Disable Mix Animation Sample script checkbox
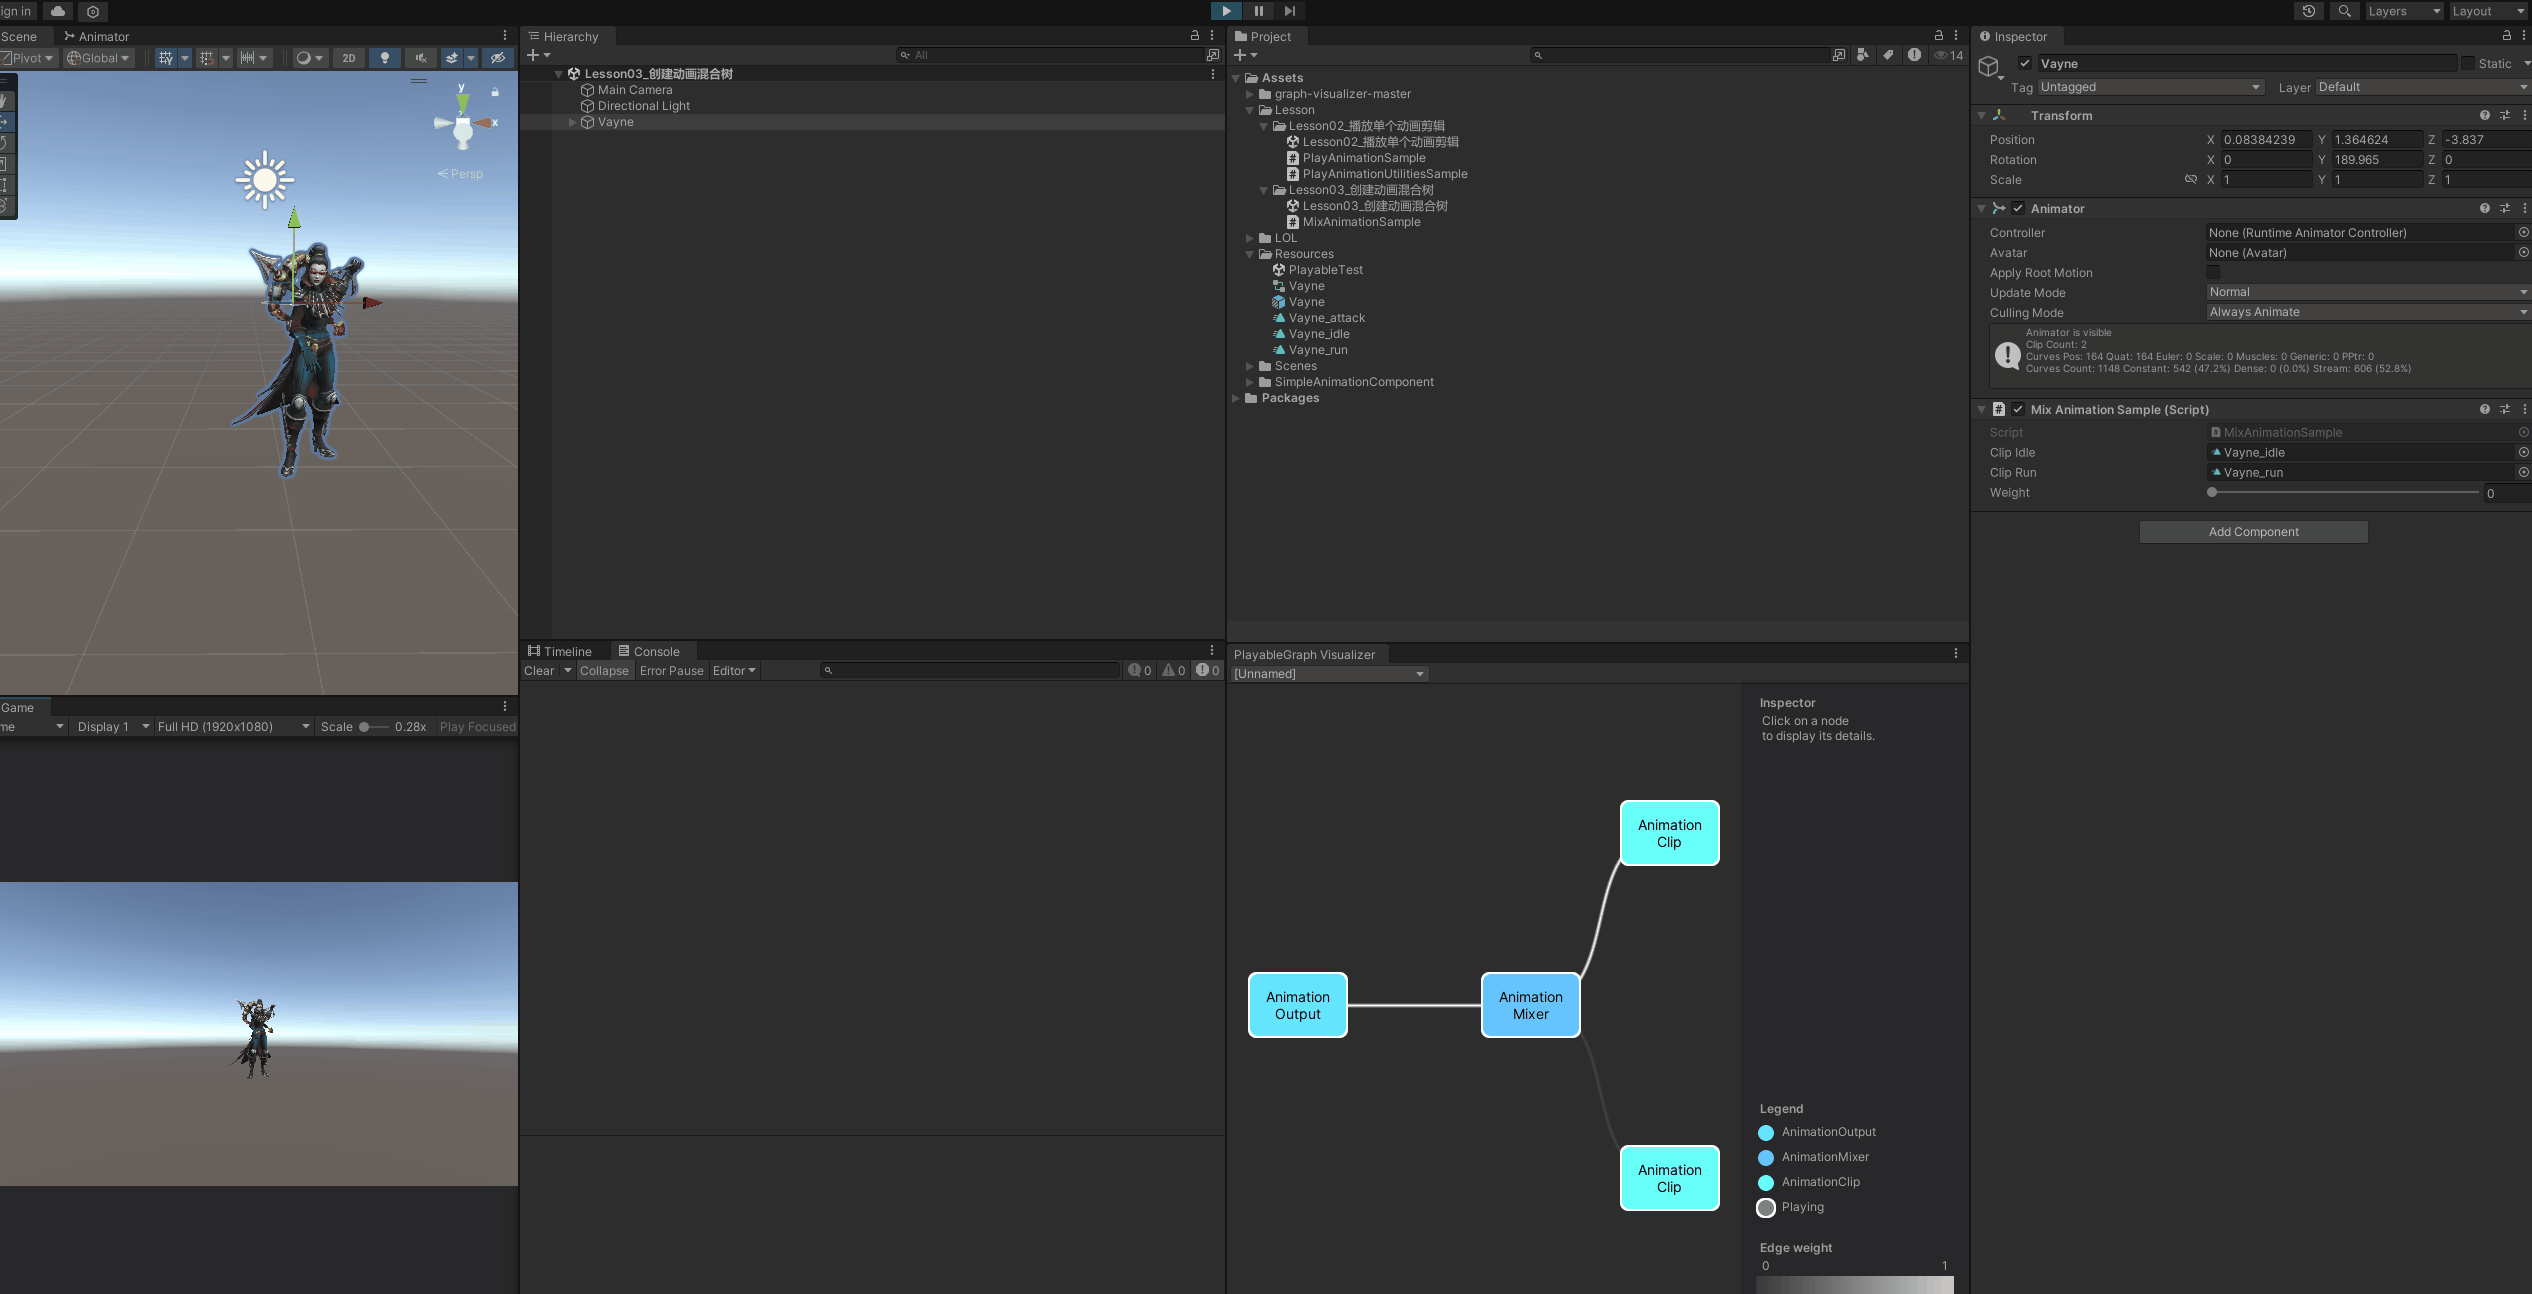Image resolution: width=2532 pixels, height=1294 pixels. coord(2018,410)
